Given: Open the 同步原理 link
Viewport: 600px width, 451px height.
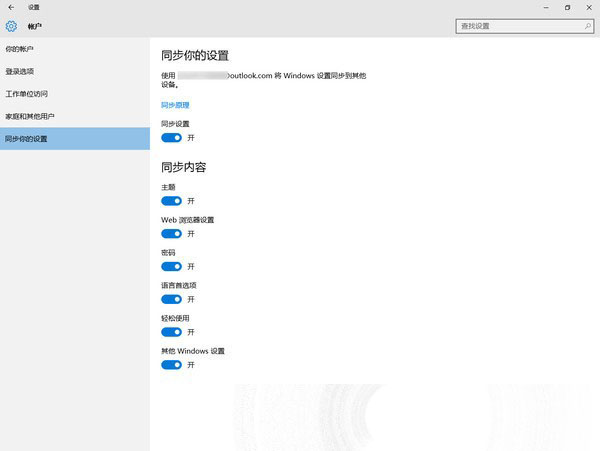Looking at the screenshot, I should 175,105.
